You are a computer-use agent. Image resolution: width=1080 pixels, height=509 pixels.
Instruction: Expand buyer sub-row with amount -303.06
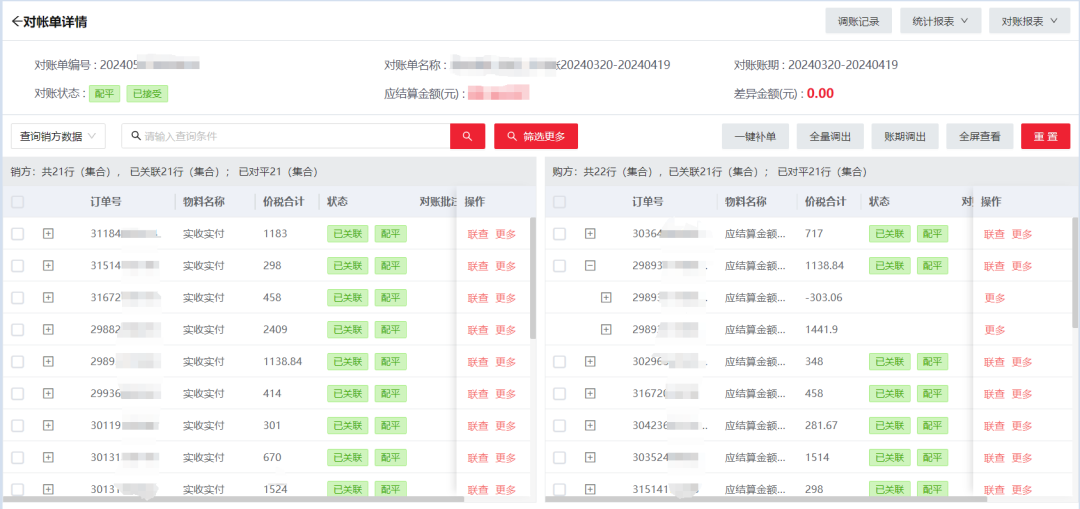[606, 298]
